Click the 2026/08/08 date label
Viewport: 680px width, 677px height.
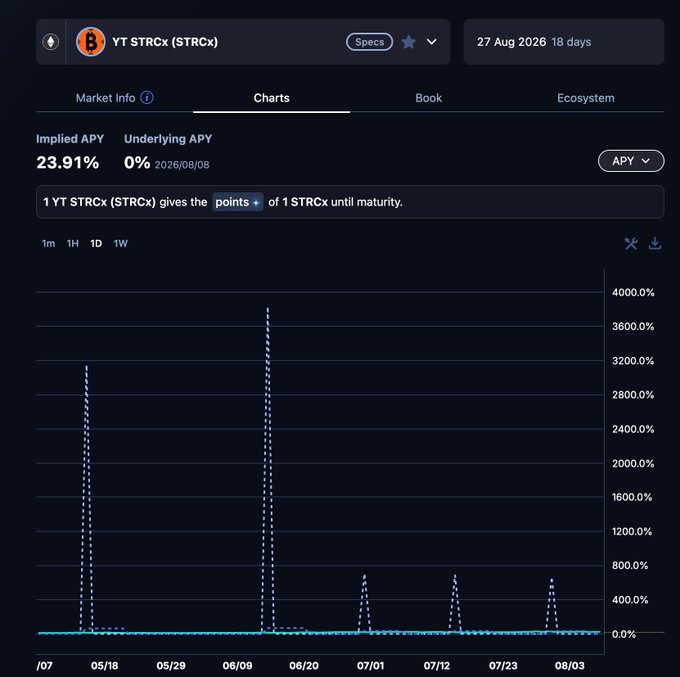[182, 165]
